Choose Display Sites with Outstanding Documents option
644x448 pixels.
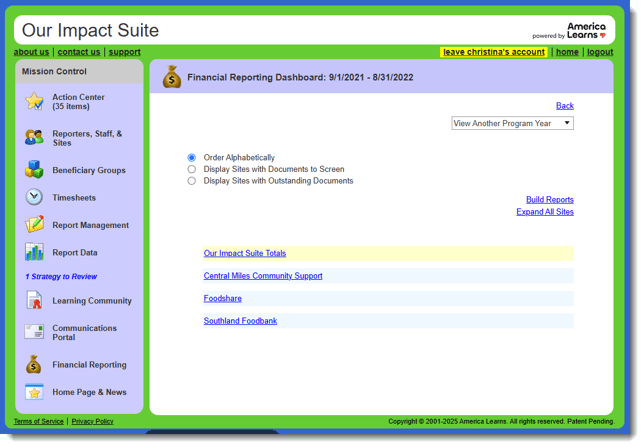[192, 181]
